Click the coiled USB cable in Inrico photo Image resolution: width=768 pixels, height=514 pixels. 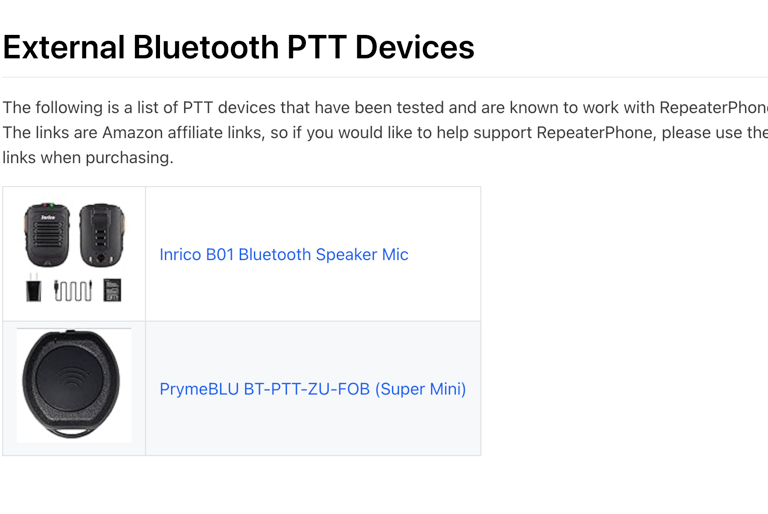tap(72, 290)
